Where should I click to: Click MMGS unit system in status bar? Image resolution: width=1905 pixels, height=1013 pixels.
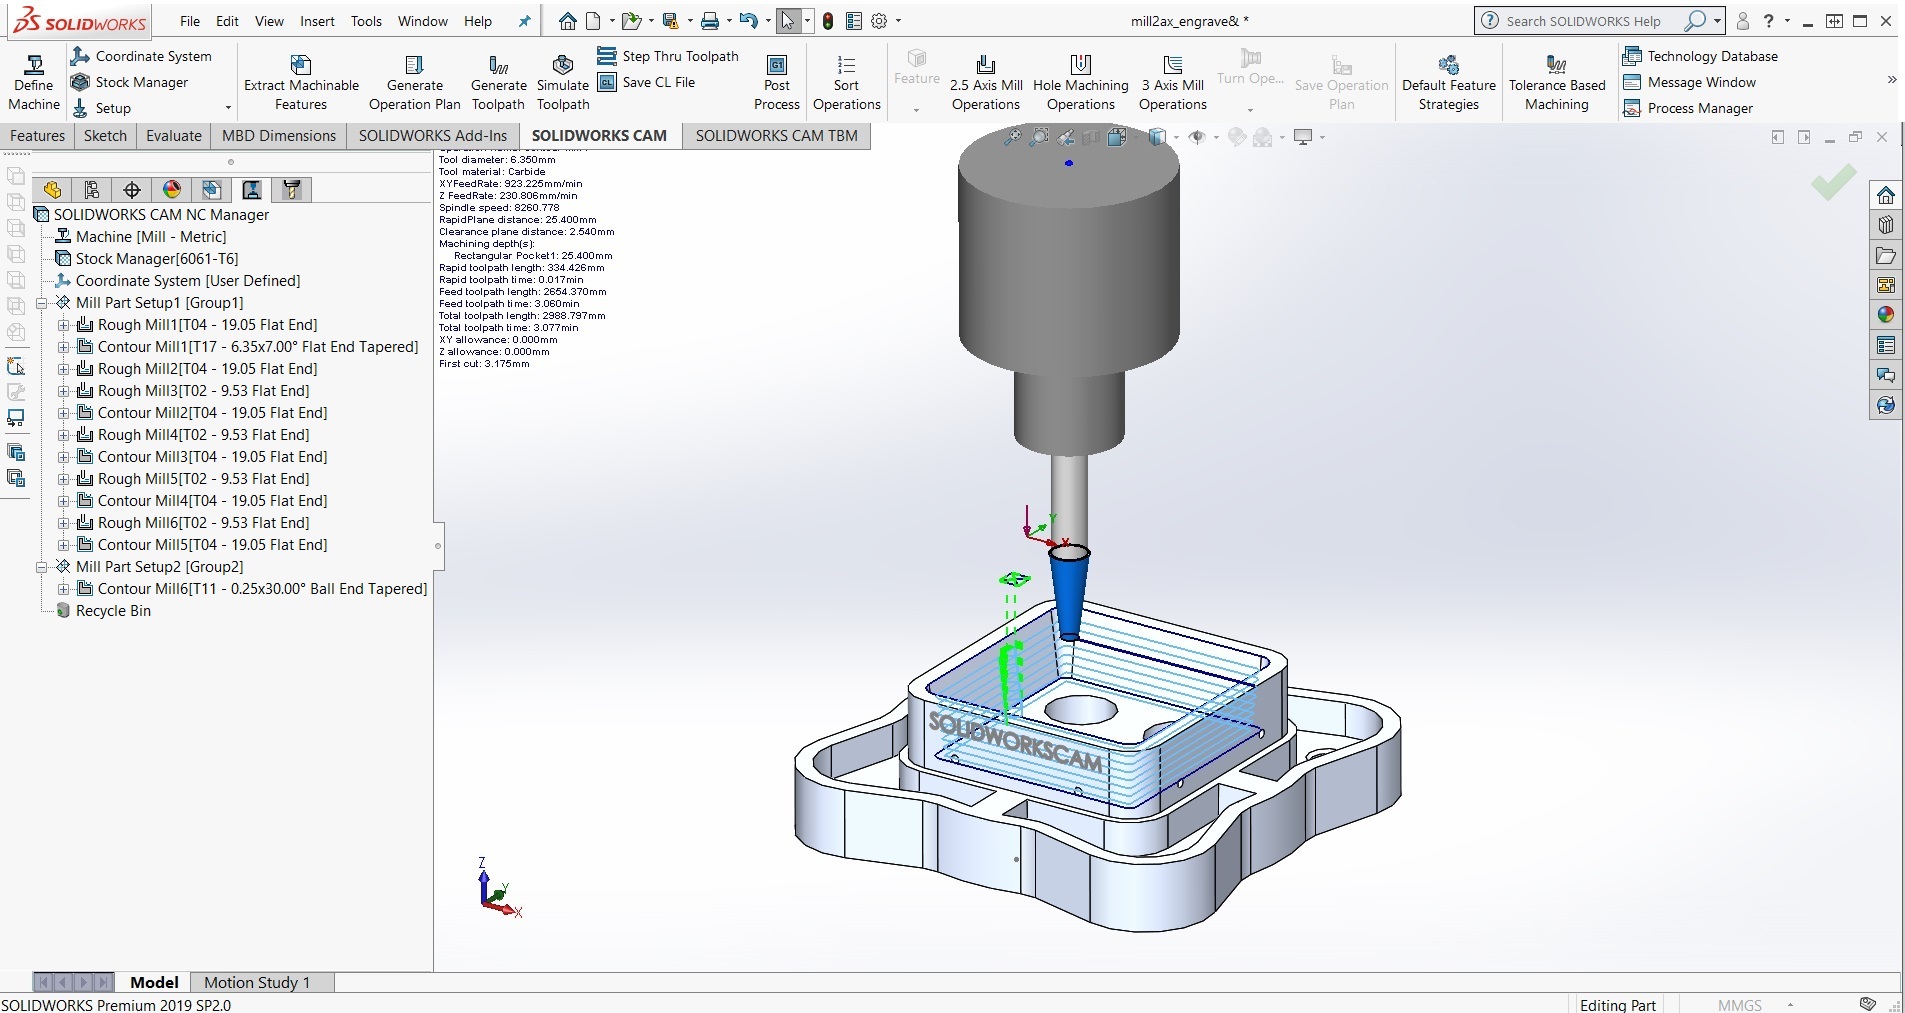pos(1739,1005)
